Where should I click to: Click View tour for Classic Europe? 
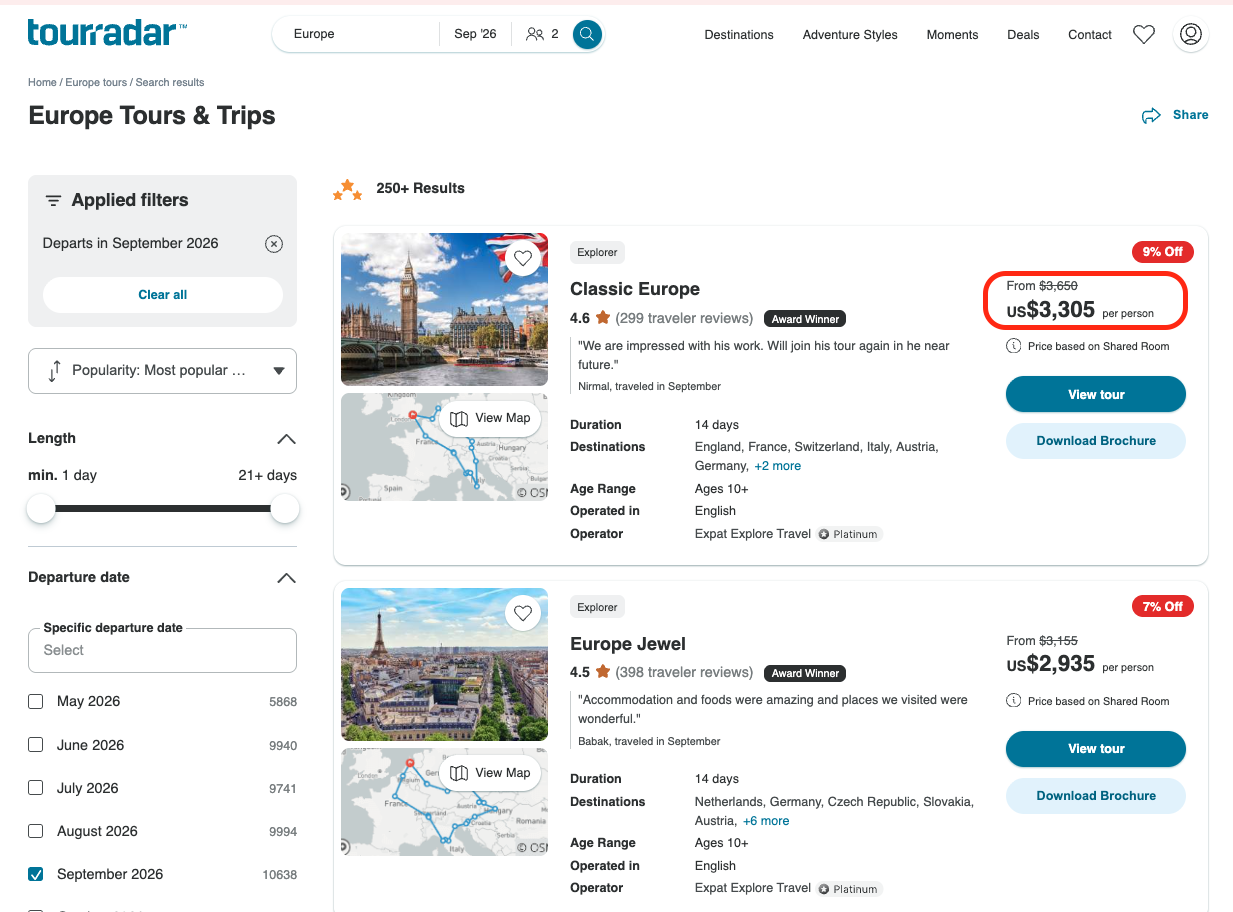[1096, 394]
